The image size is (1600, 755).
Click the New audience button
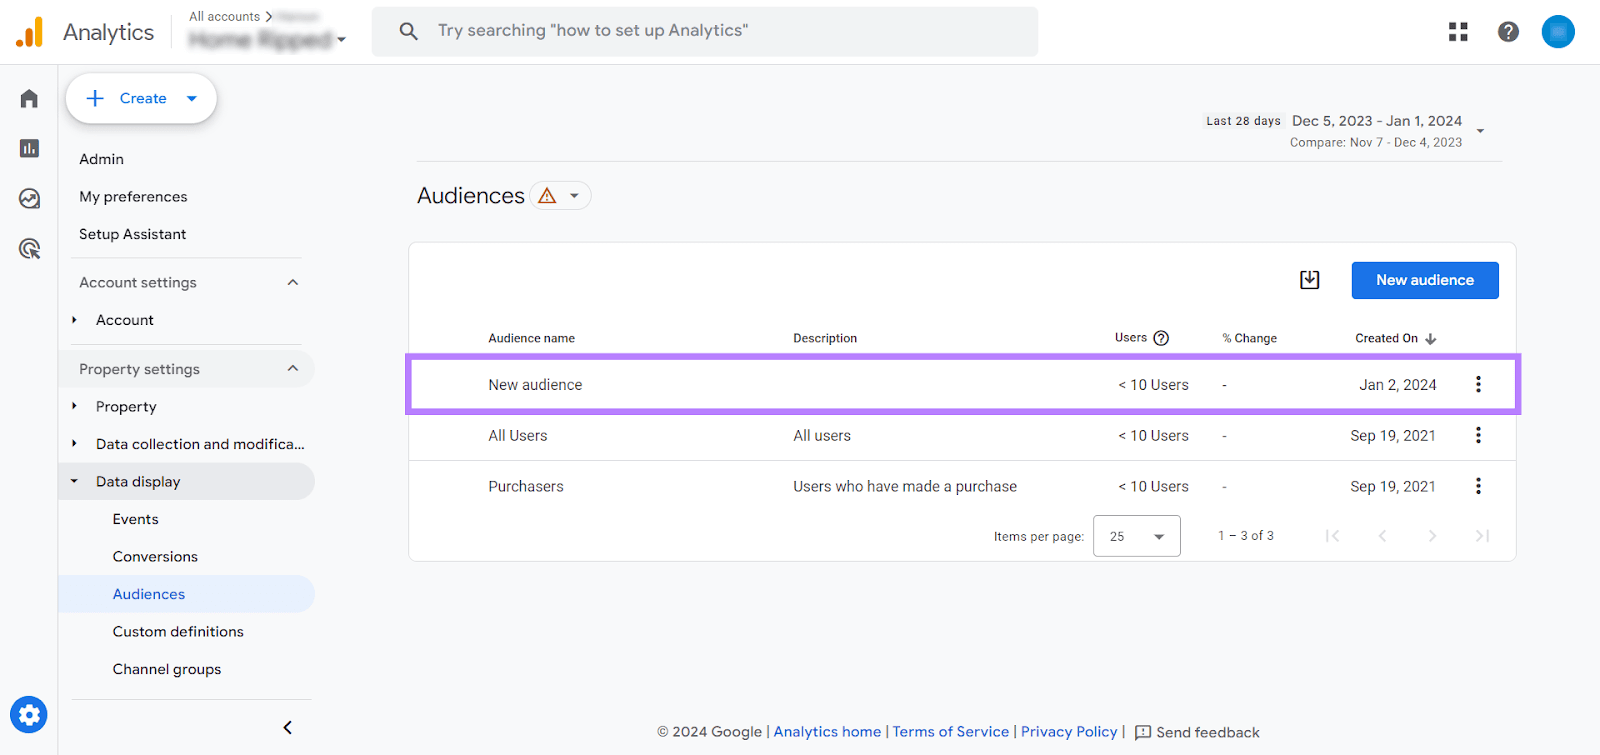(1424, 280)
